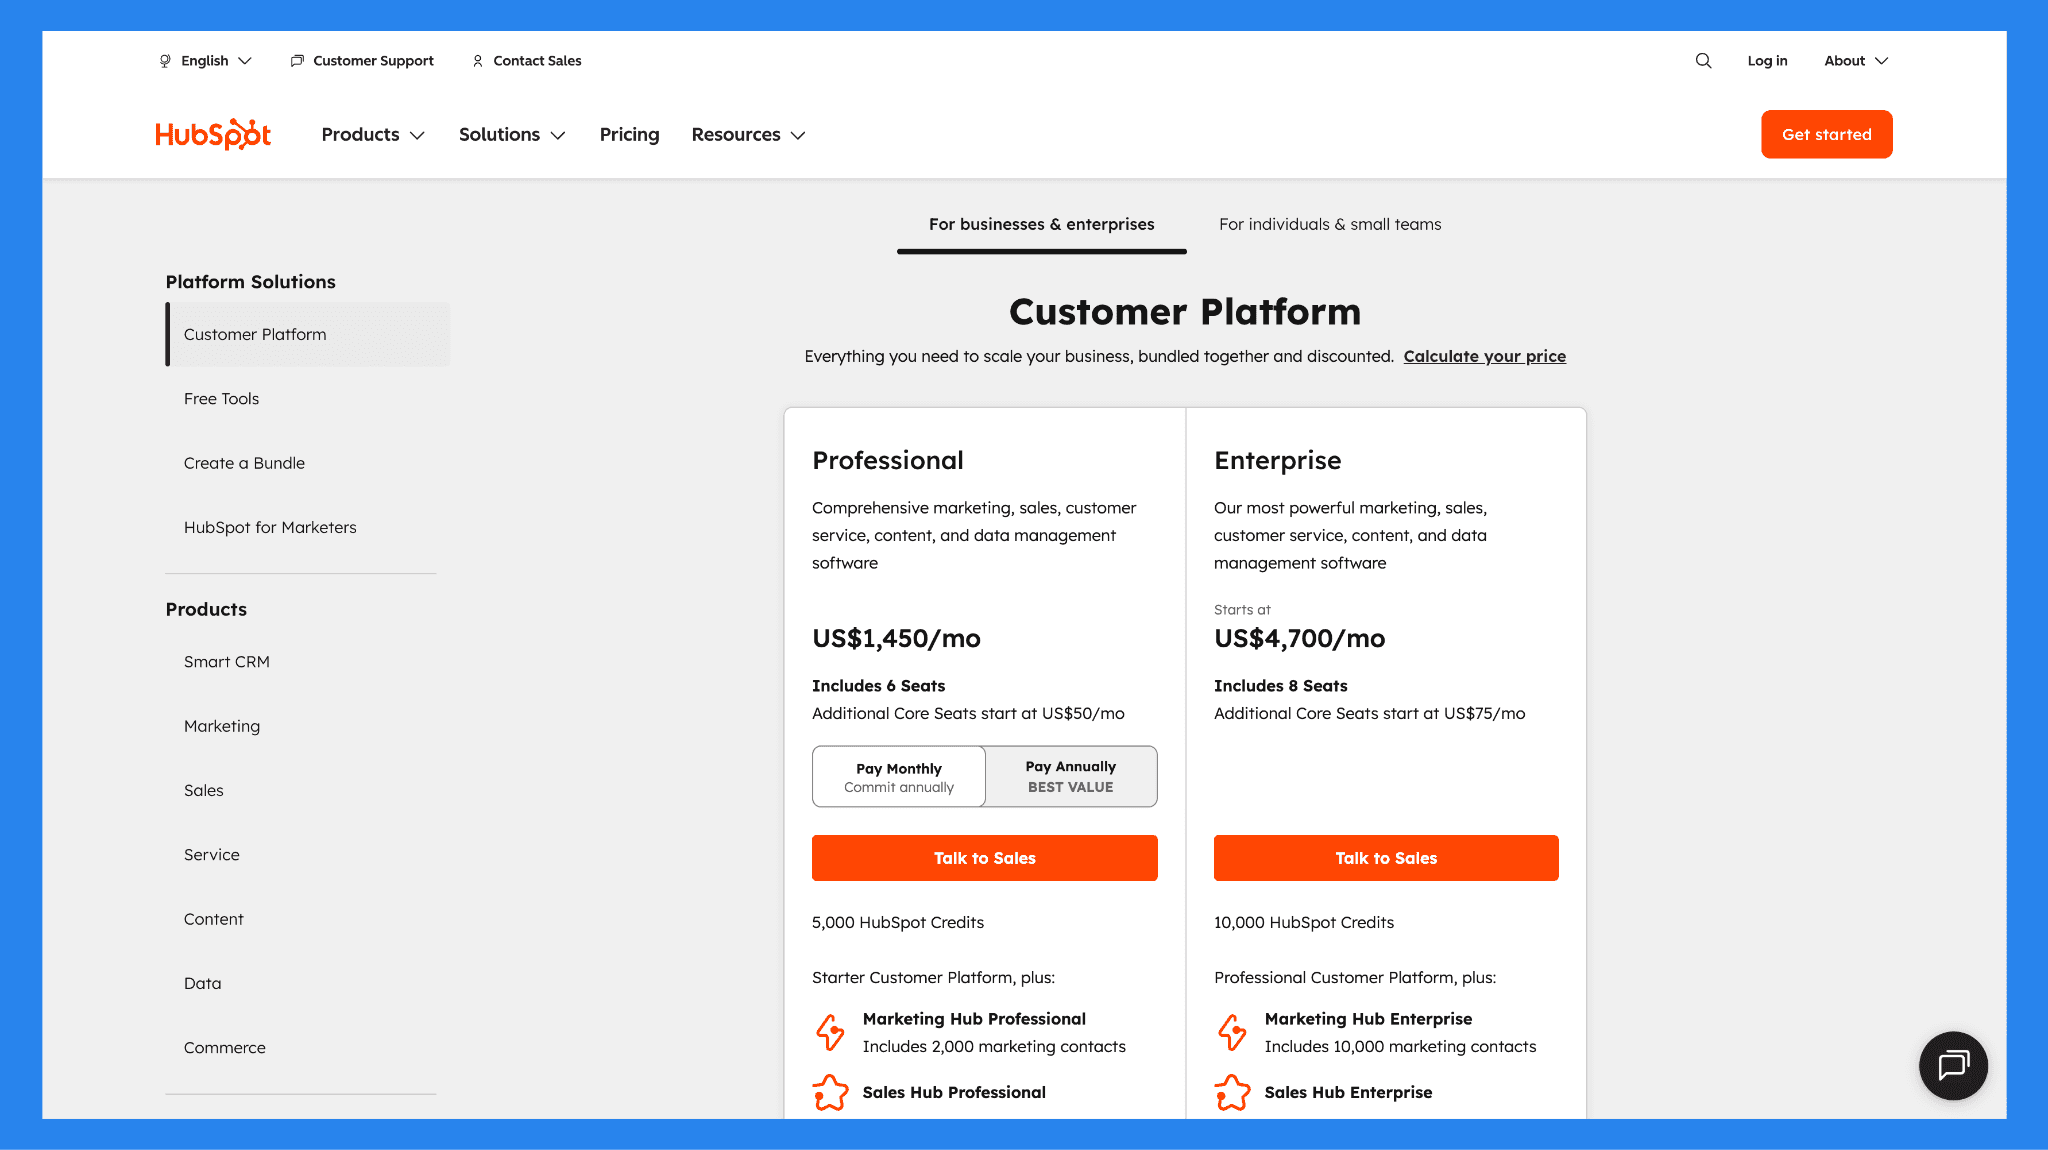Click the Sales Hub Enterprise text
Image resolution: width=2048 pixels, height=1150 pixels.
[1348, 1093]
